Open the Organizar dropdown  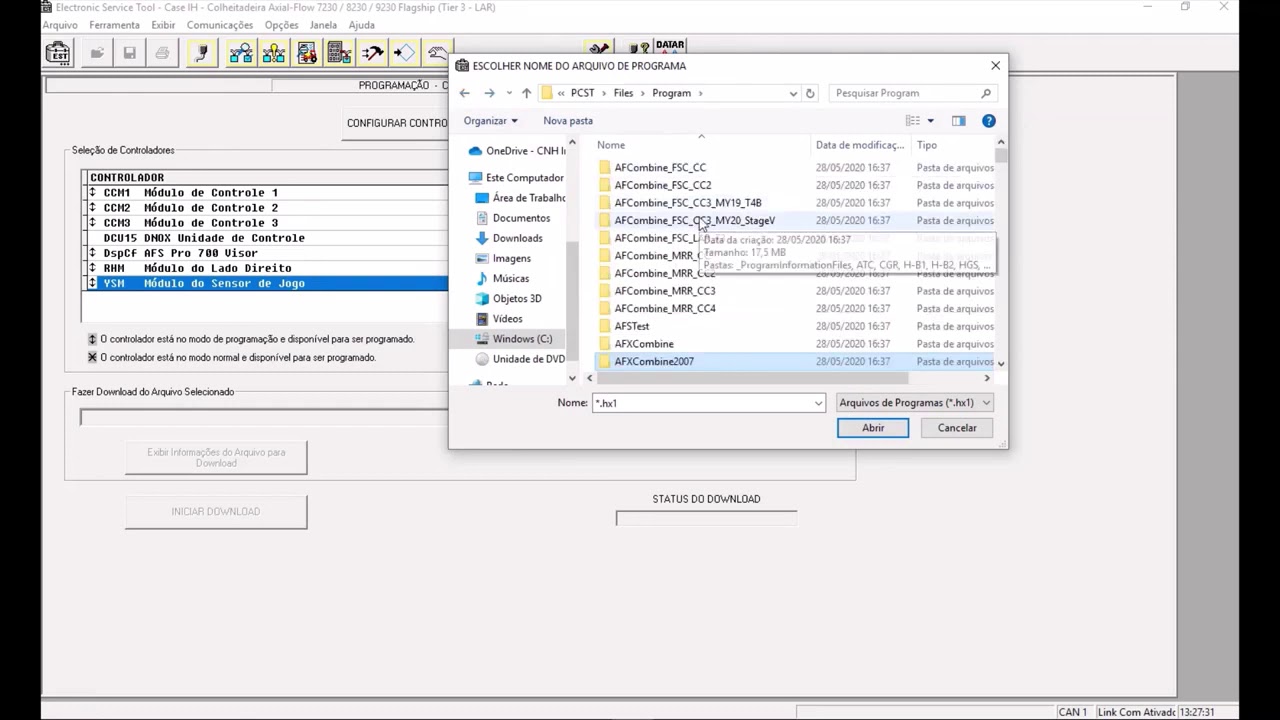click(x=490, y=121)
